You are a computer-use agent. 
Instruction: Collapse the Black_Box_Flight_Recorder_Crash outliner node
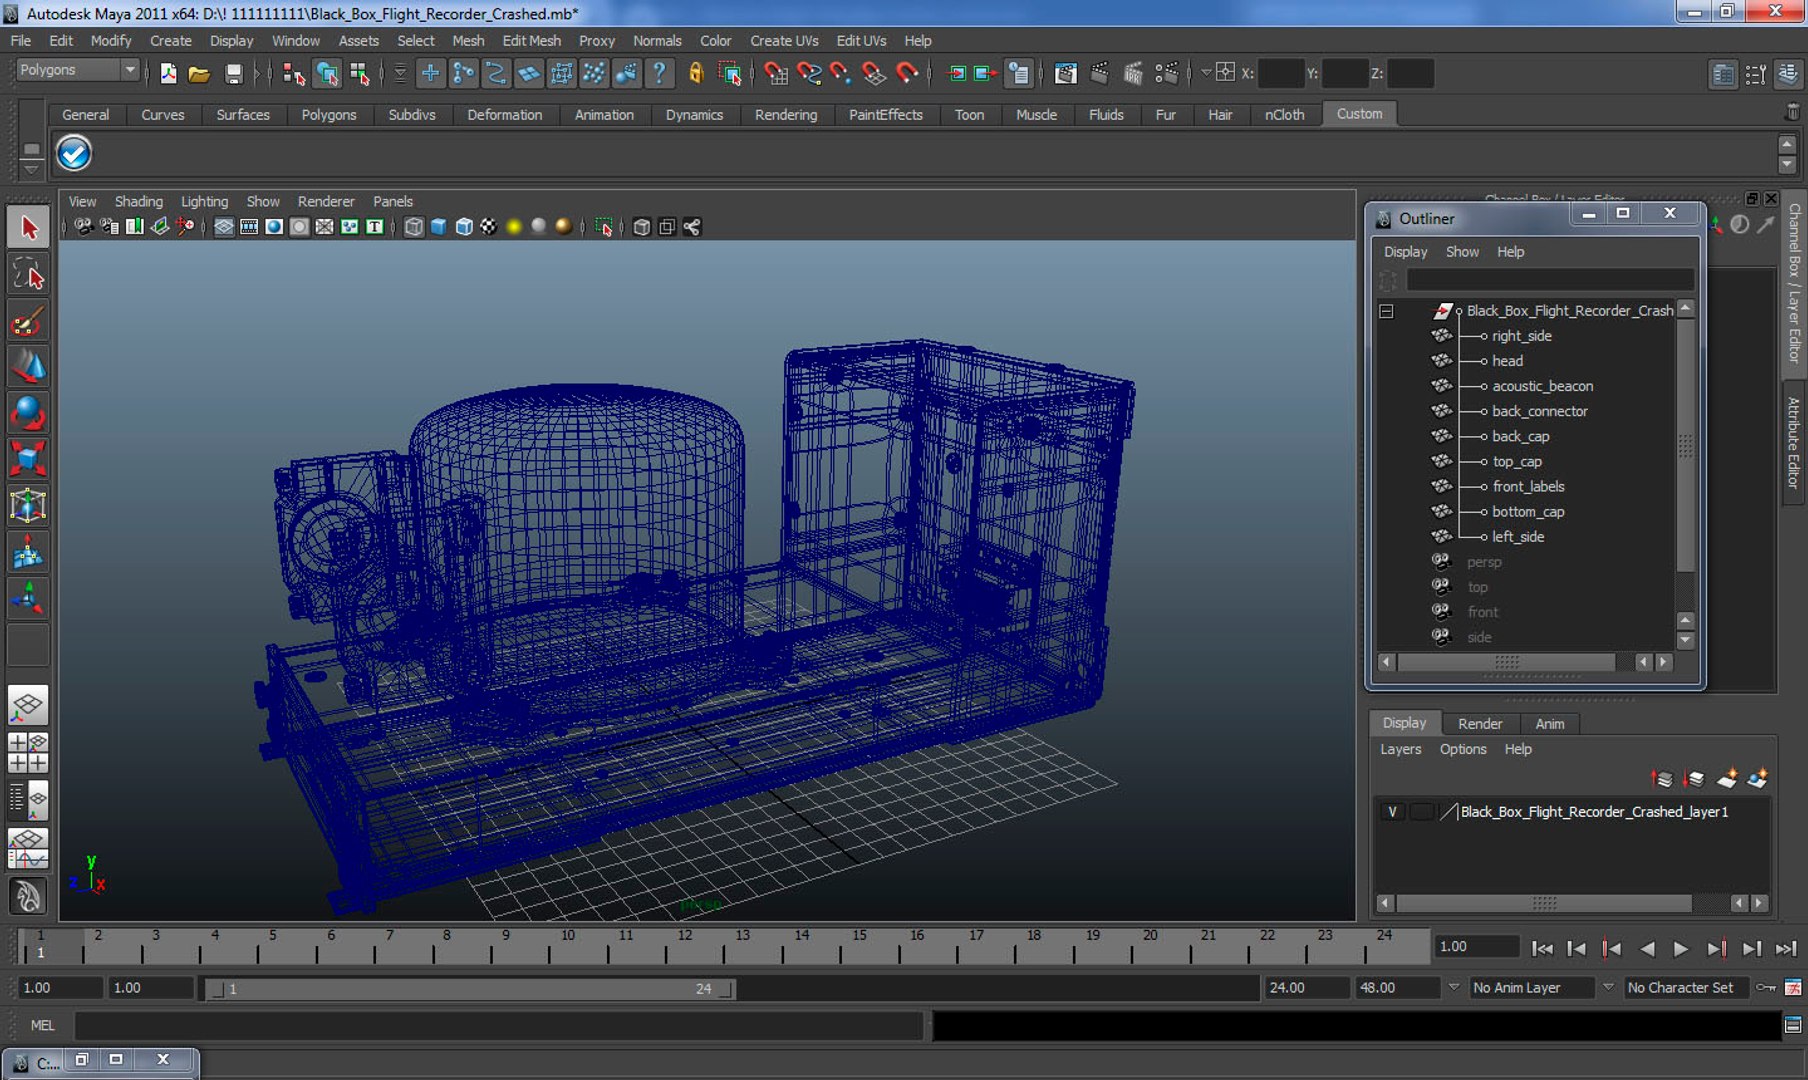click(1386, 311)
